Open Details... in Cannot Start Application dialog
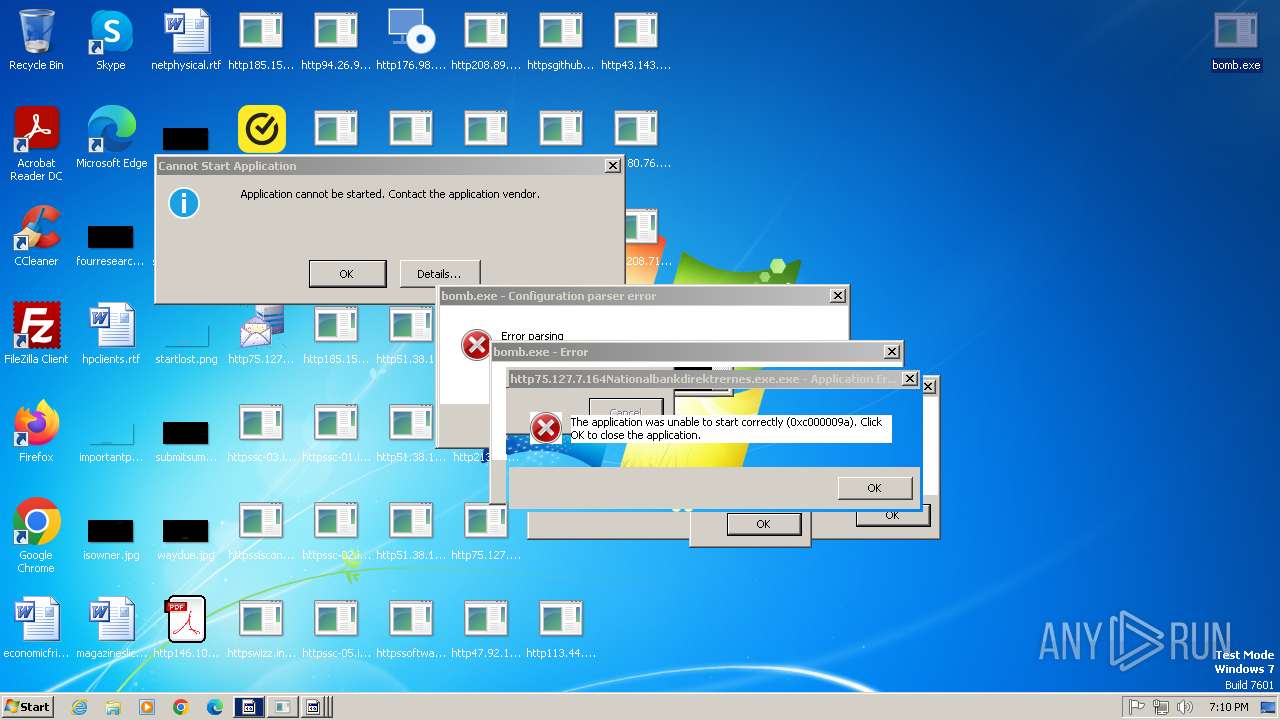 coord(439,274)
